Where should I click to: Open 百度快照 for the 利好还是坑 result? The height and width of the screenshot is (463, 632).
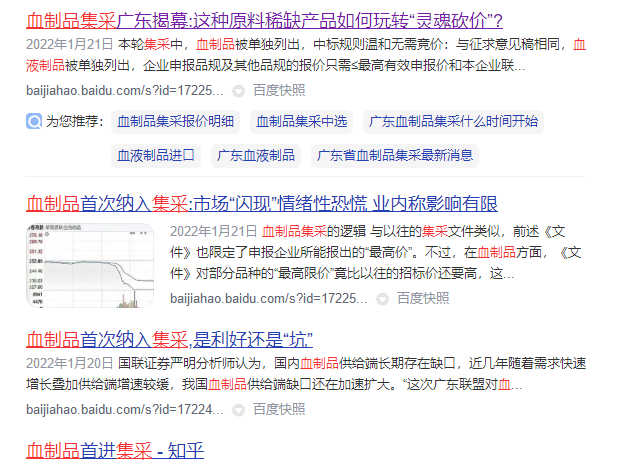click(x=279, y=410)
